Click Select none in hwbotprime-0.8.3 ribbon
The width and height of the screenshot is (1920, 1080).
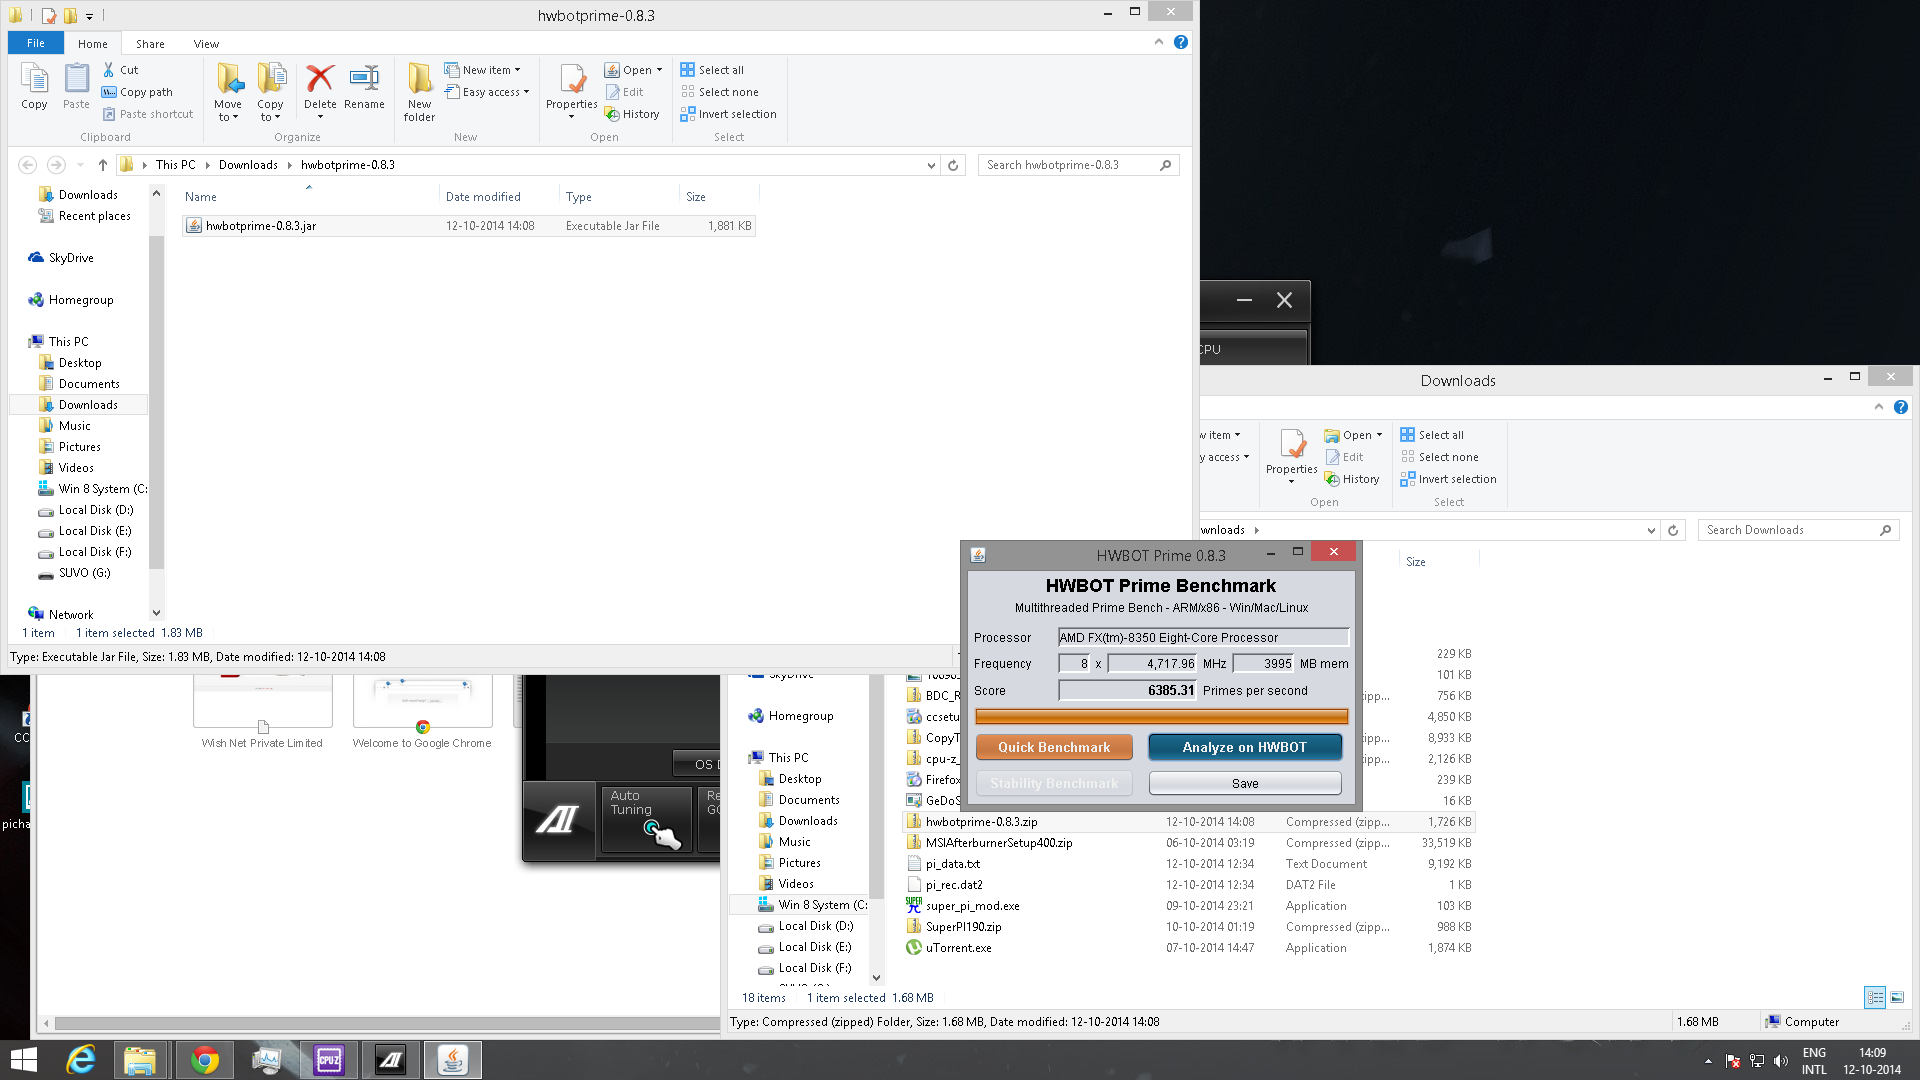point(719,92)
